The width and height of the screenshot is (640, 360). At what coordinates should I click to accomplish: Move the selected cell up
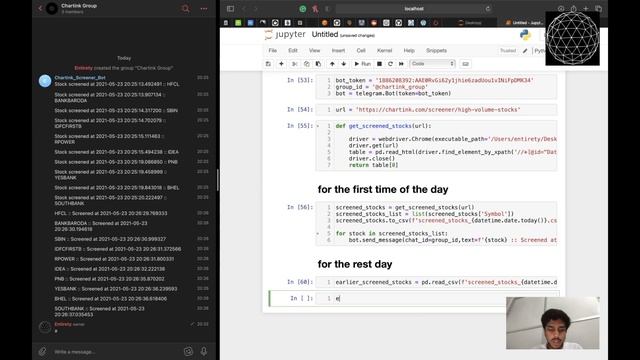click(x=332, y=64)
